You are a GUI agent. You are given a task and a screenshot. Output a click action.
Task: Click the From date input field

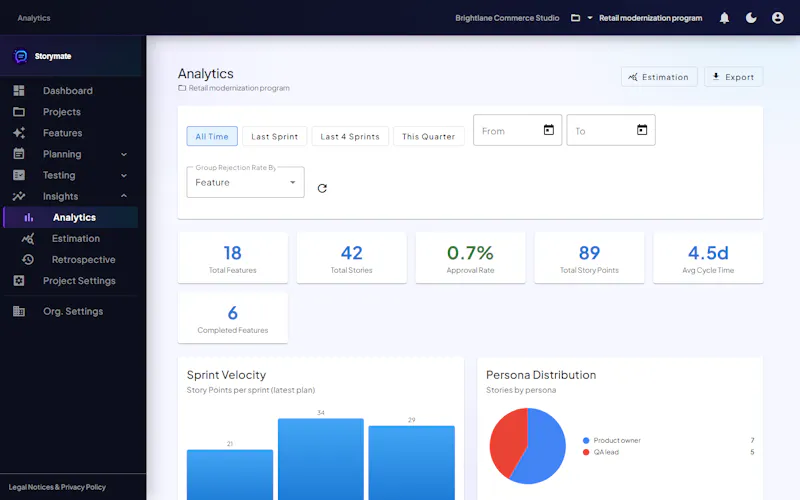pyautogui.click(x=517, y=130)
